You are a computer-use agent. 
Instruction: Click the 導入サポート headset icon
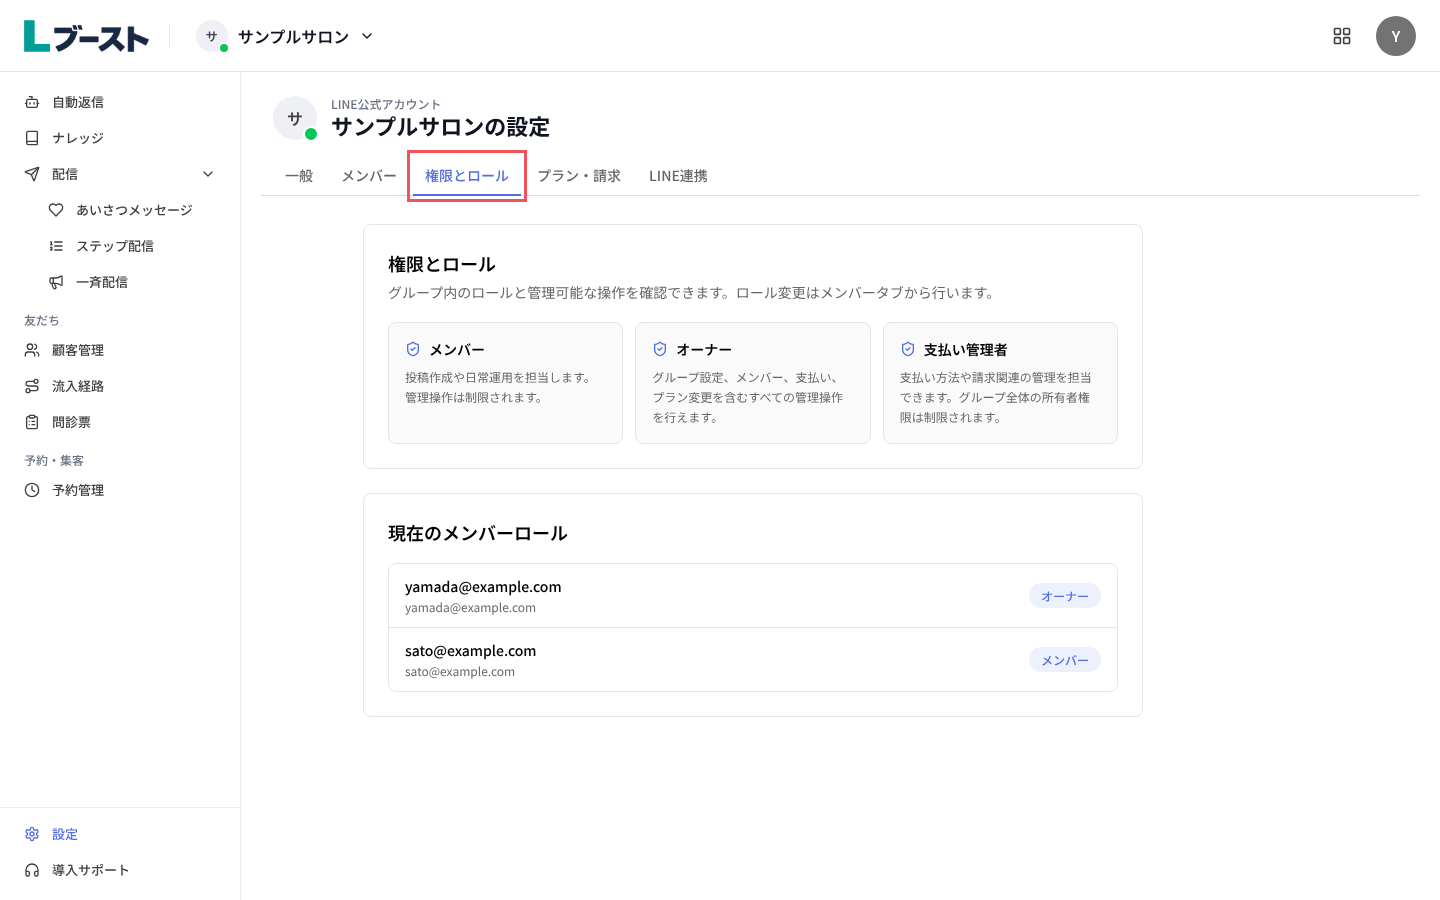pos(32,870)
